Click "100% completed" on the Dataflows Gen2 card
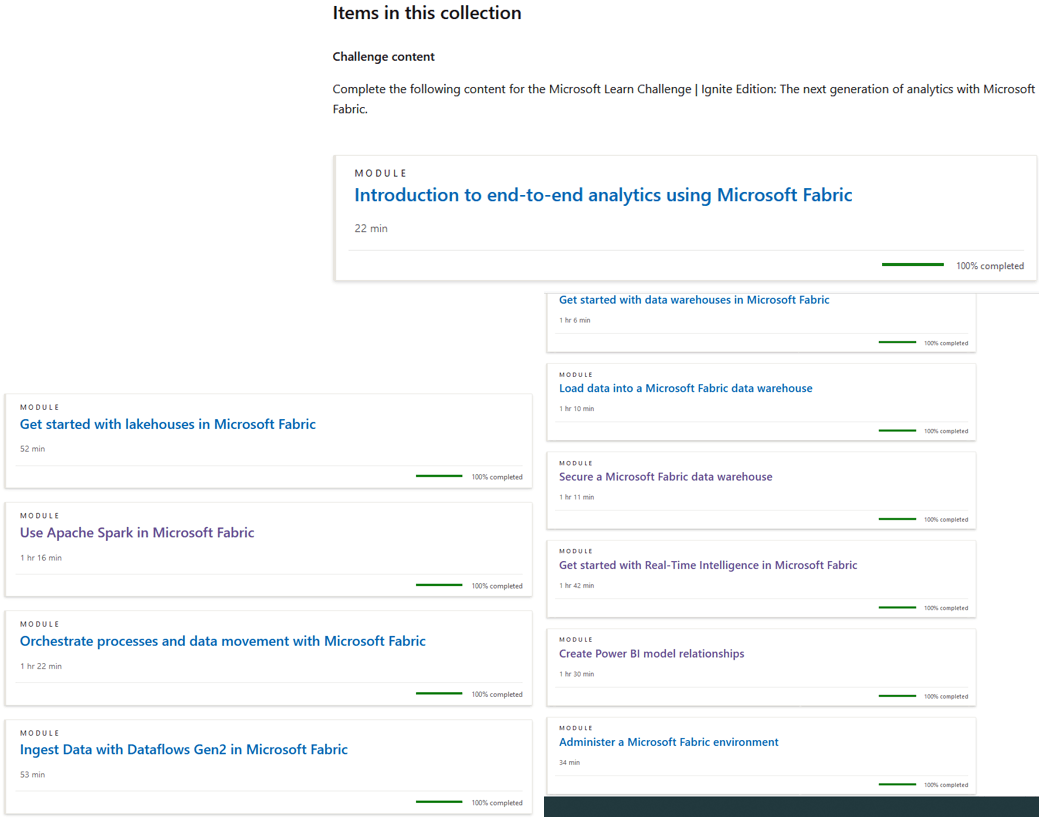Screen dimensions: 1039x818 [x=497, y=803]
